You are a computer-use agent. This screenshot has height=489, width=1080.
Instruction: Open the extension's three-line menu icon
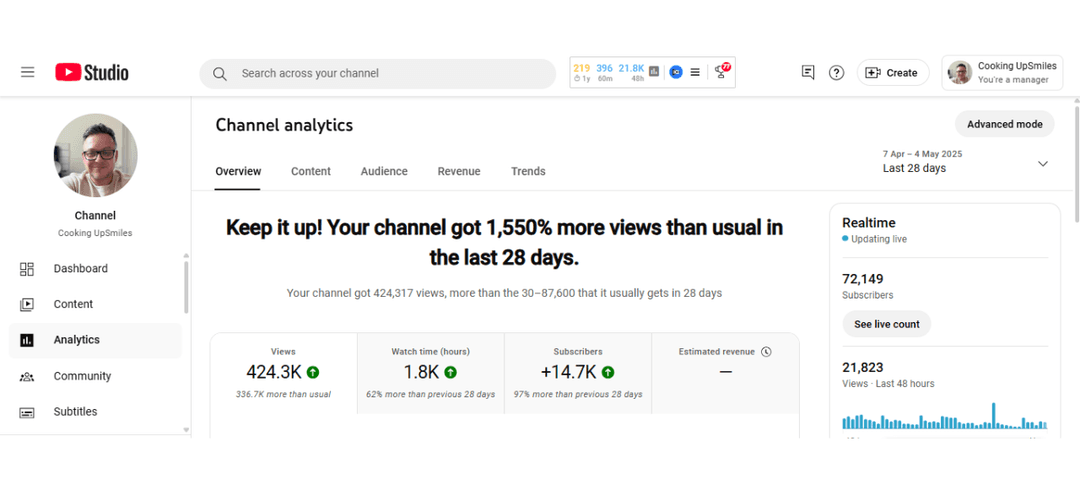[695, 72]
